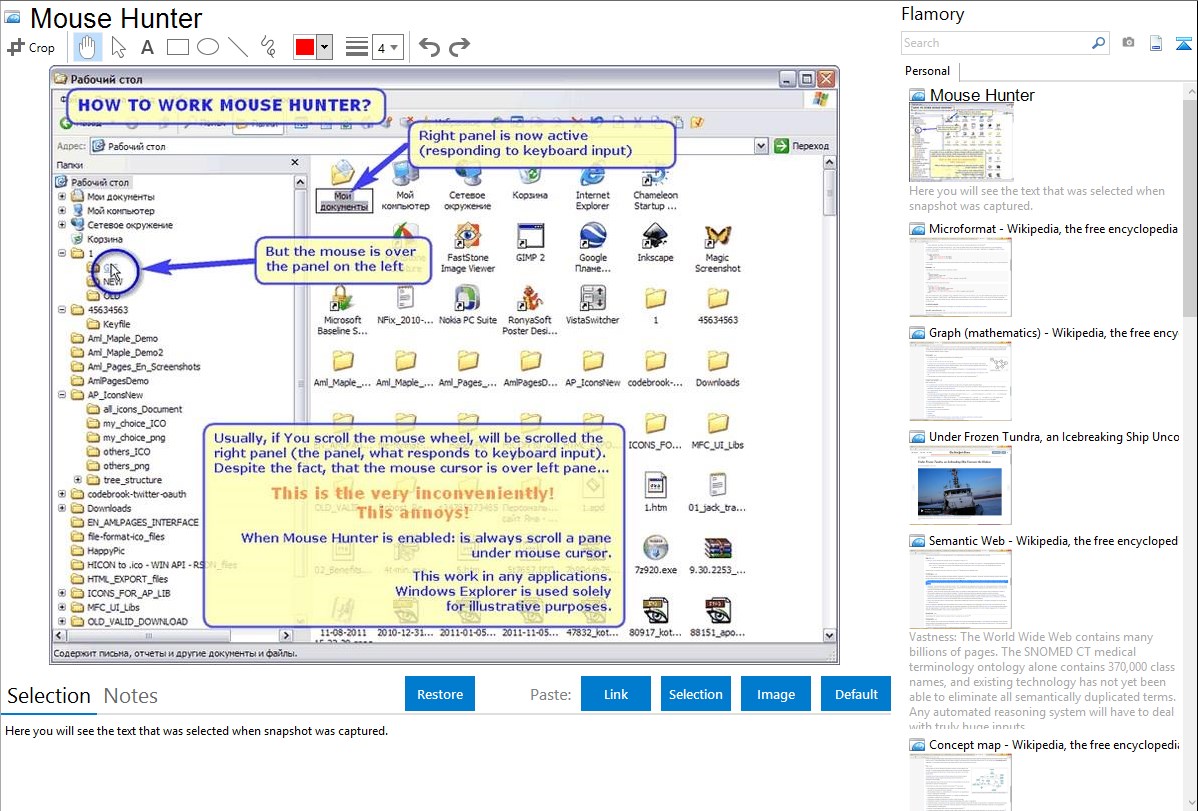
Task: Click the red color swatch
Action: (x=304, y=47)
